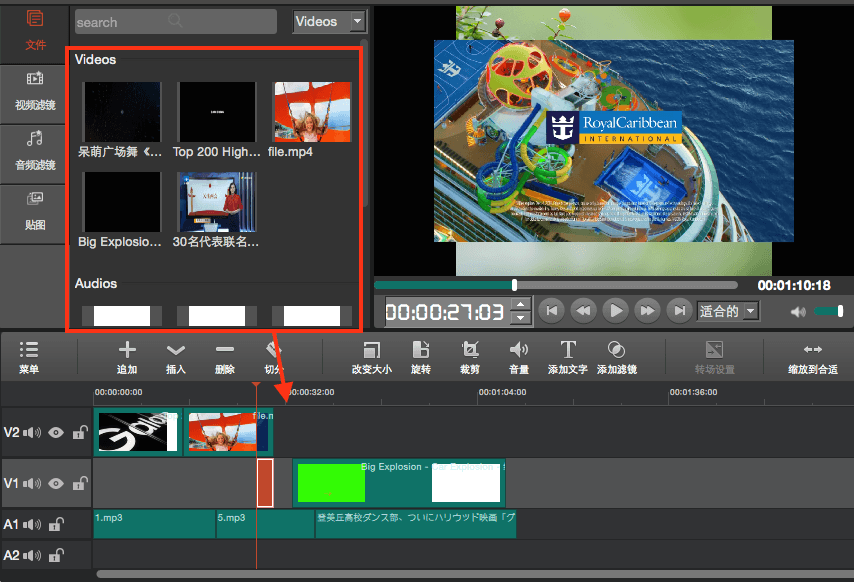Increase timecode with the up stepper arrow
854x582 pixels.
pyautogui.click(x=521, y=304)
